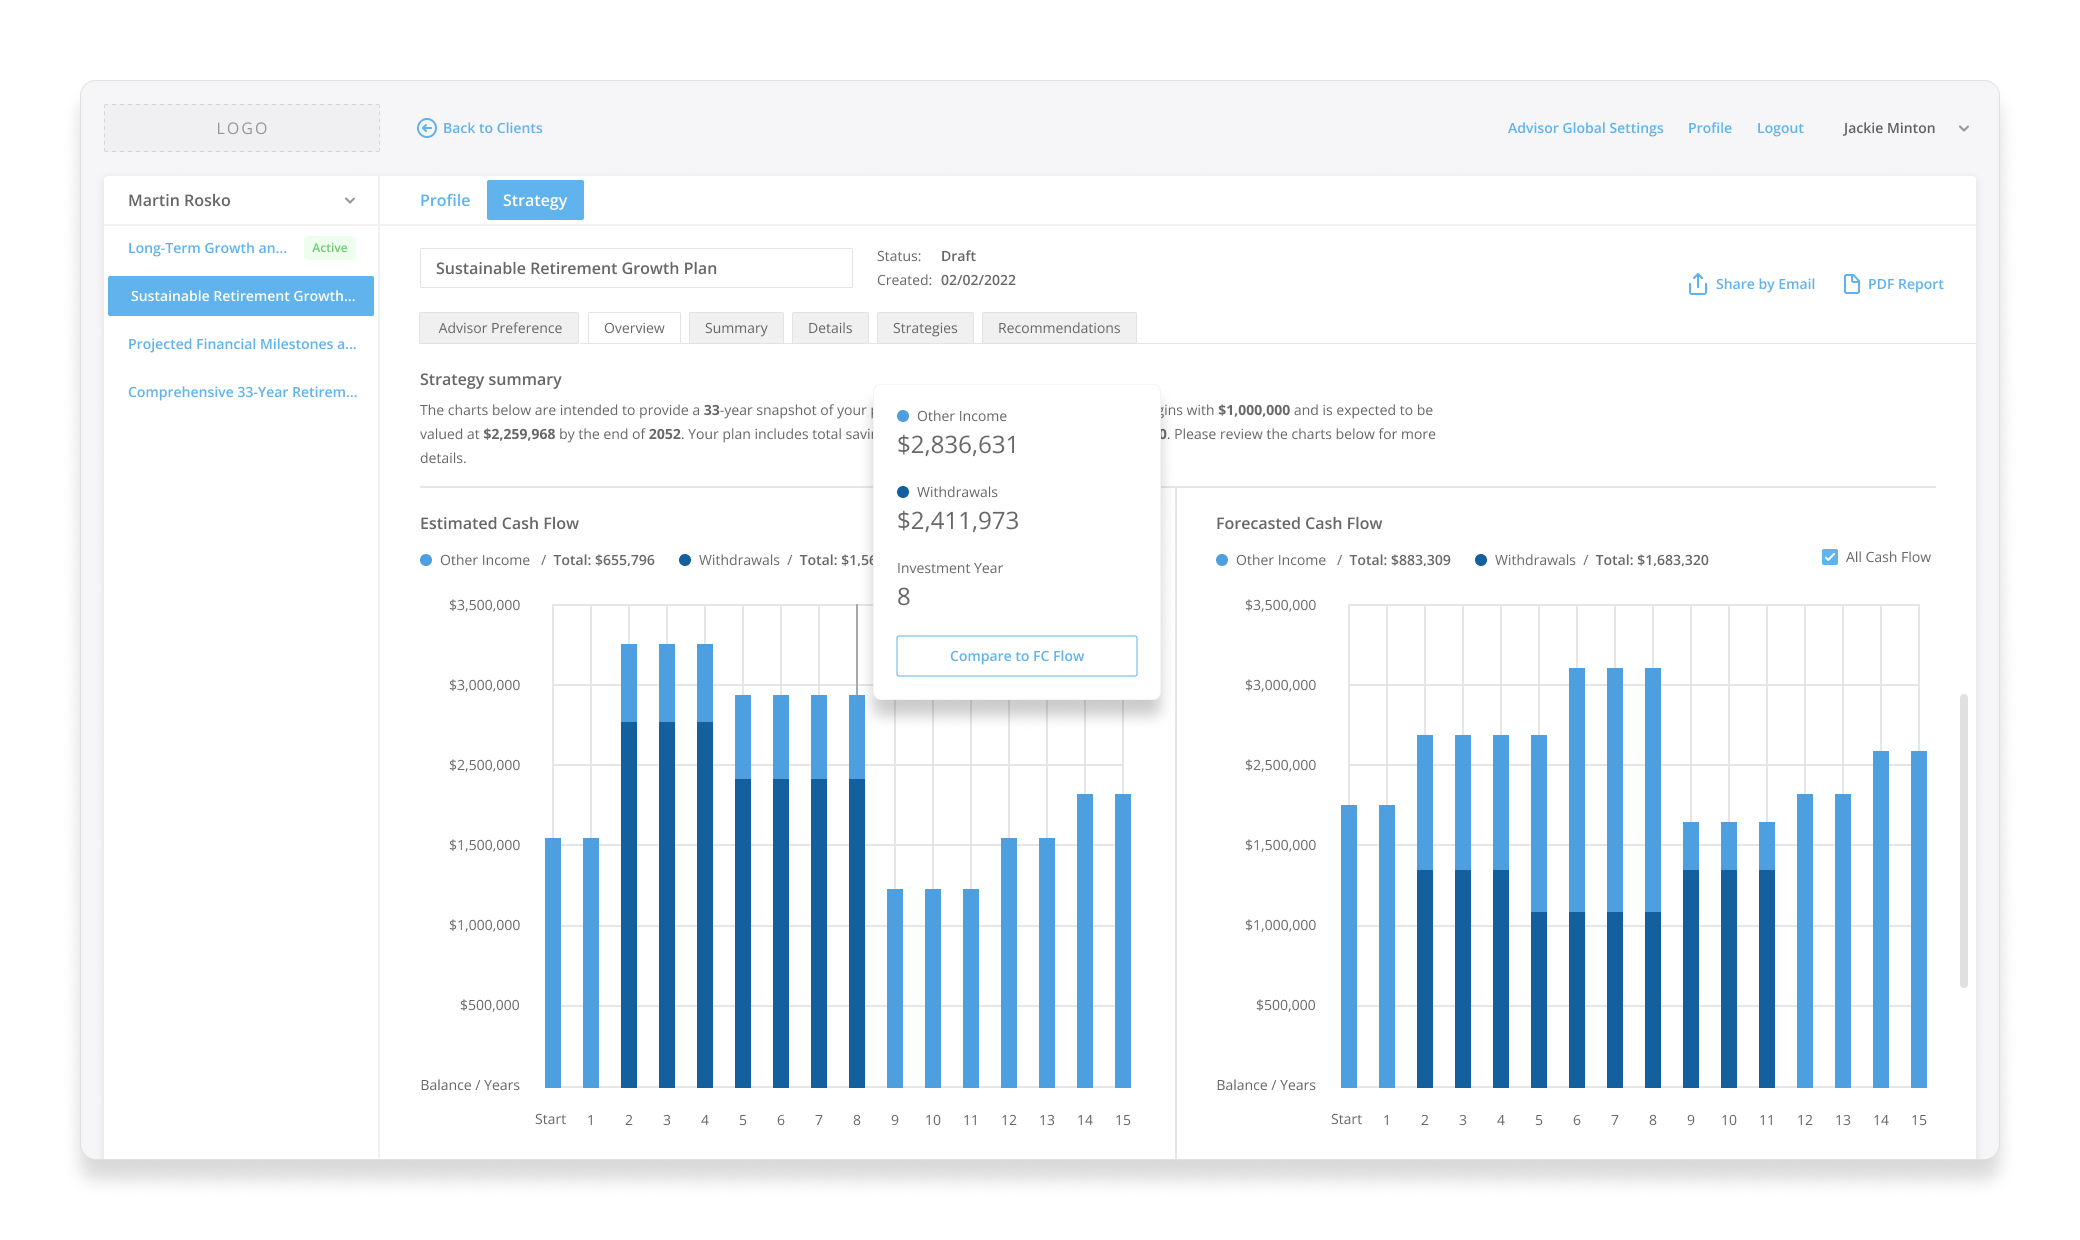2080x1240 pixels.
Task: Open the Jackie Minton user menu chevron
Action: (x=1964, y=128)
